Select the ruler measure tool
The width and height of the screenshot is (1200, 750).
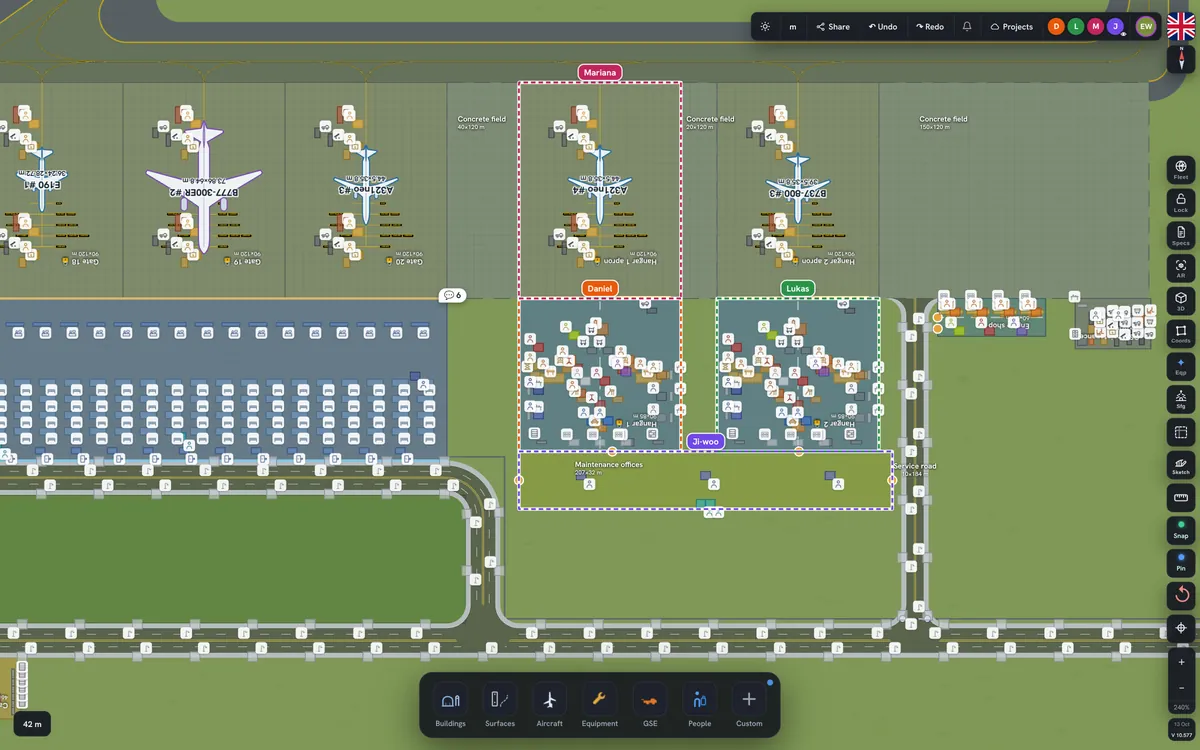coord(1181,497)
